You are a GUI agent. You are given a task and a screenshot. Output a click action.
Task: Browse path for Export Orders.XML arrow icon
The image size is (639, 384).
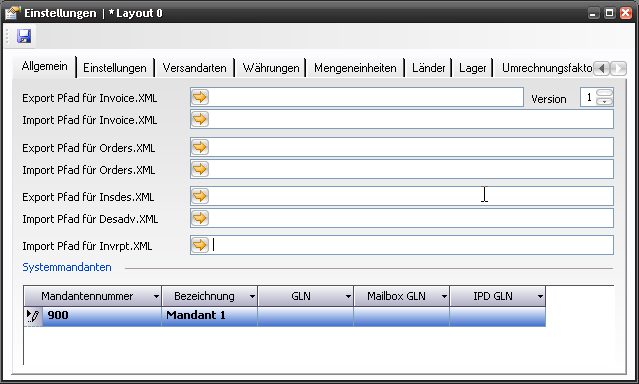click(200, 147)
